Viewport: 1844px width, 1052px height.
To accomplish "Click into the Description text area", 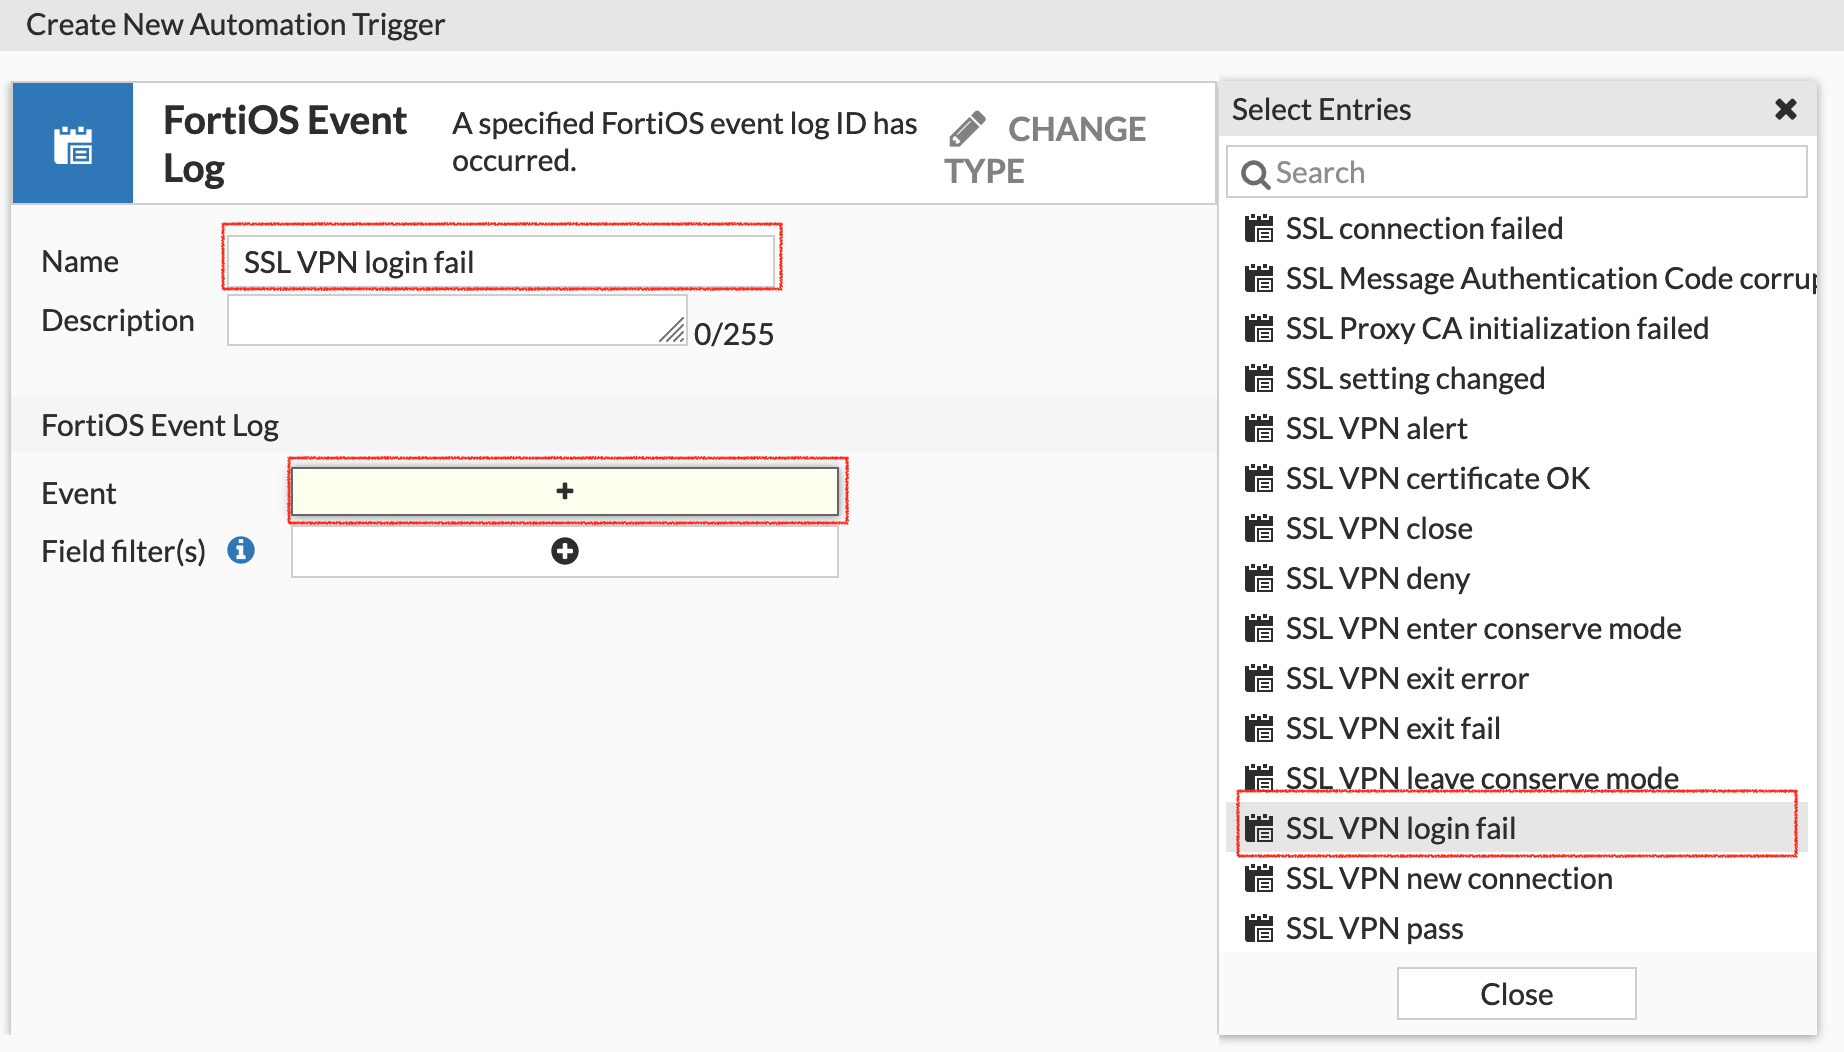I will click(x=457, y=320).
